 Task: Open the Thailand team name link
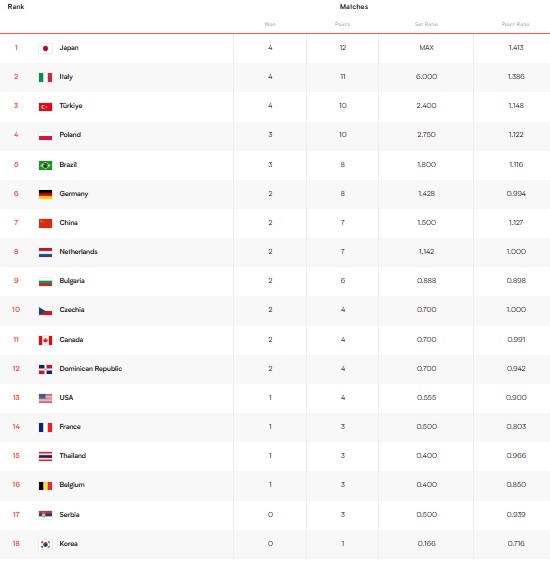pyautogui.click(x=73, y=456)
